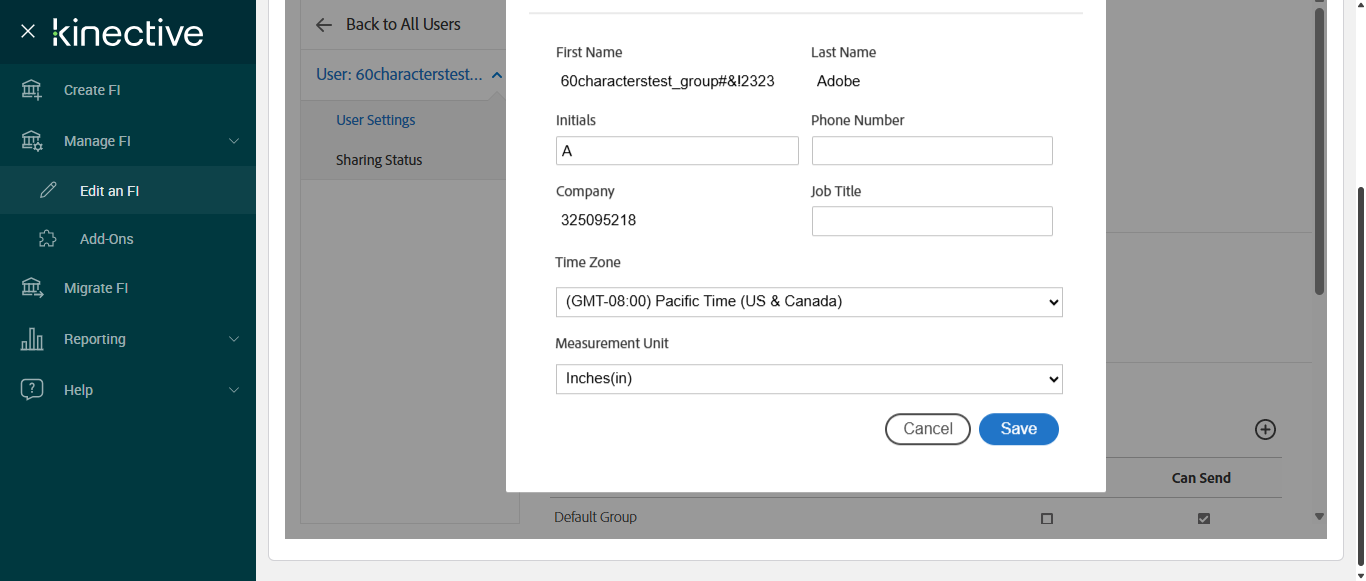Open the Time Zone dropdown
Image resolution: width=1366 pixels, height=581 pixels.
tap(809, 302)
